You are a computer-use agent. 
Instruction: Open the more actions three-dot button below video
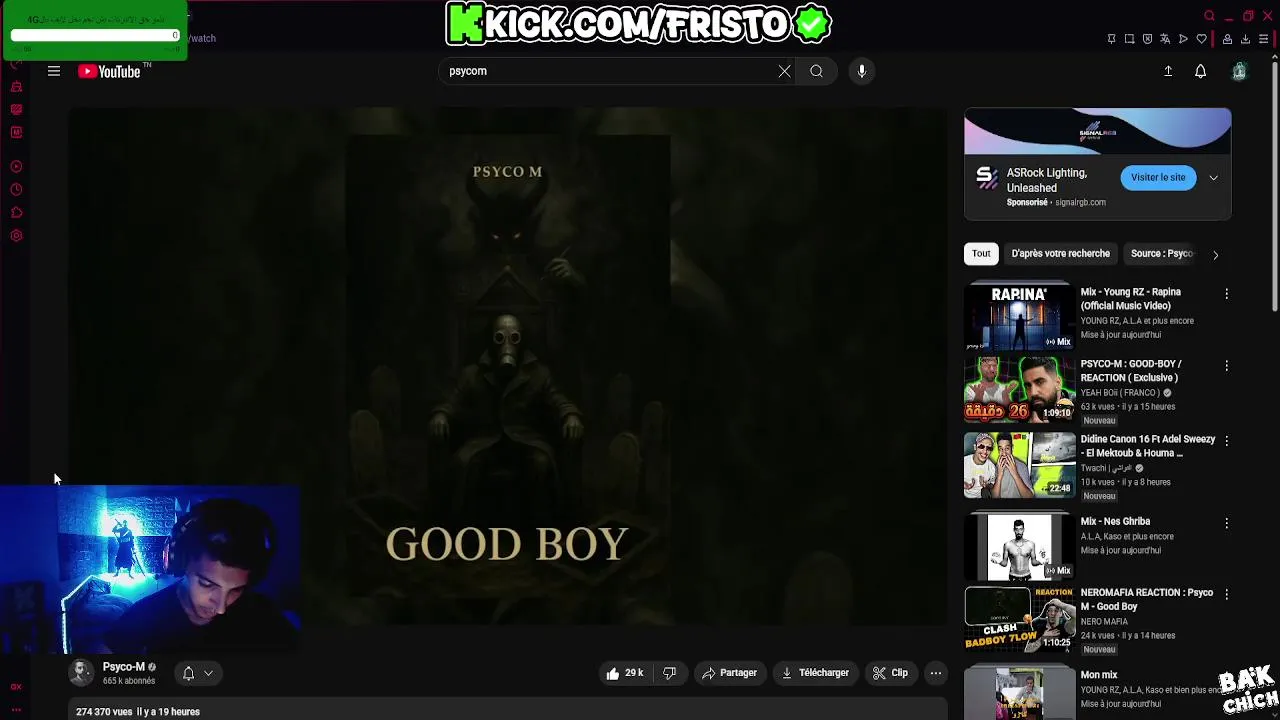[935, 673]
